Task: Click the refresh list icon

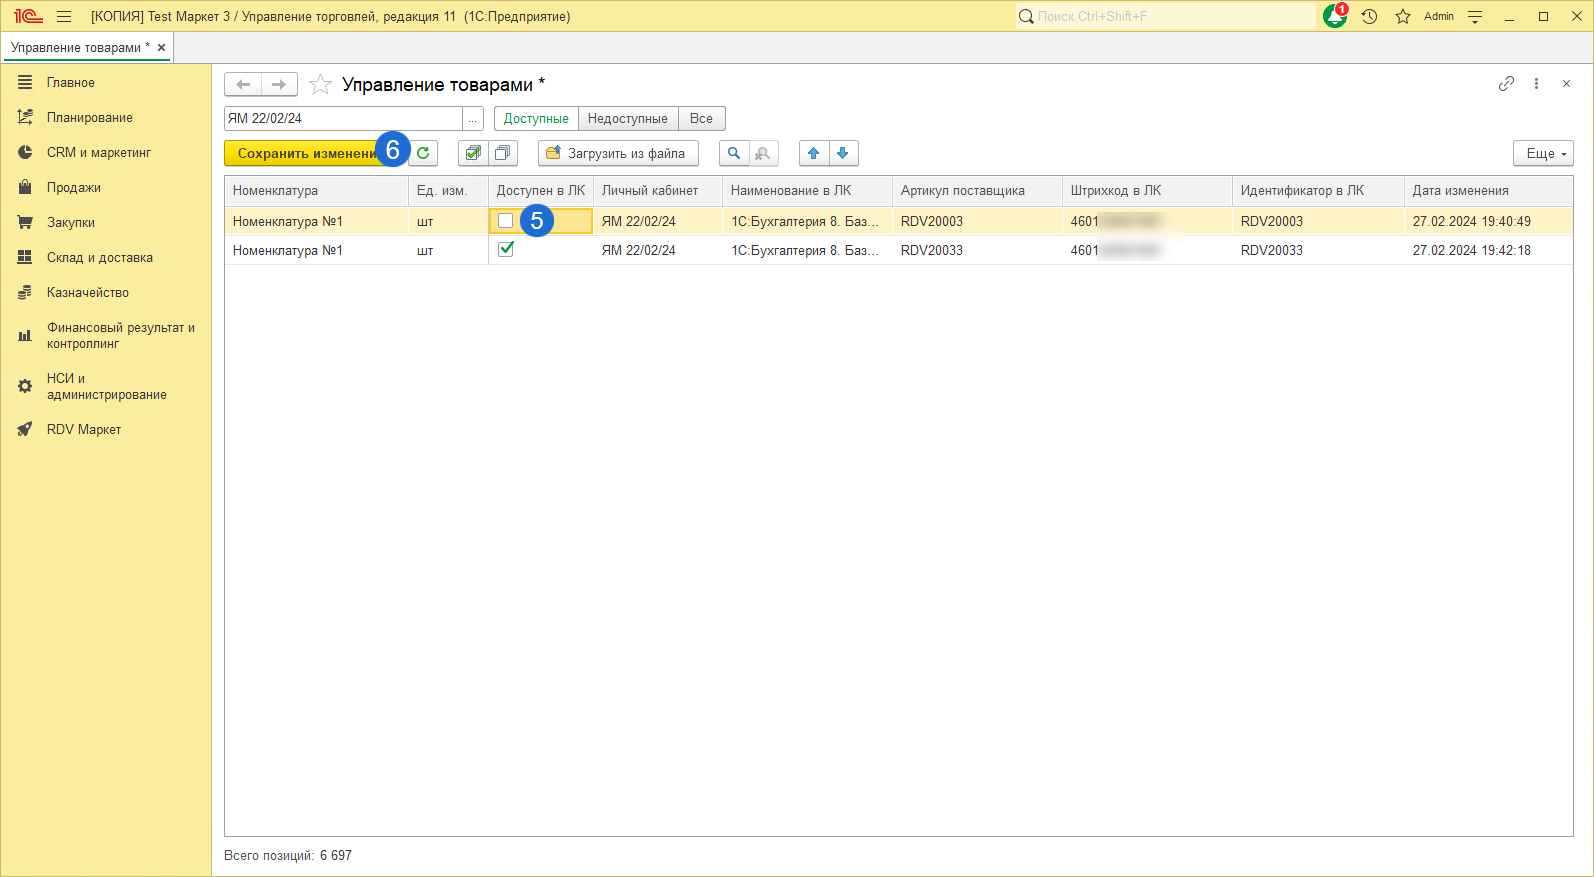Action: (x=424, y=153)
